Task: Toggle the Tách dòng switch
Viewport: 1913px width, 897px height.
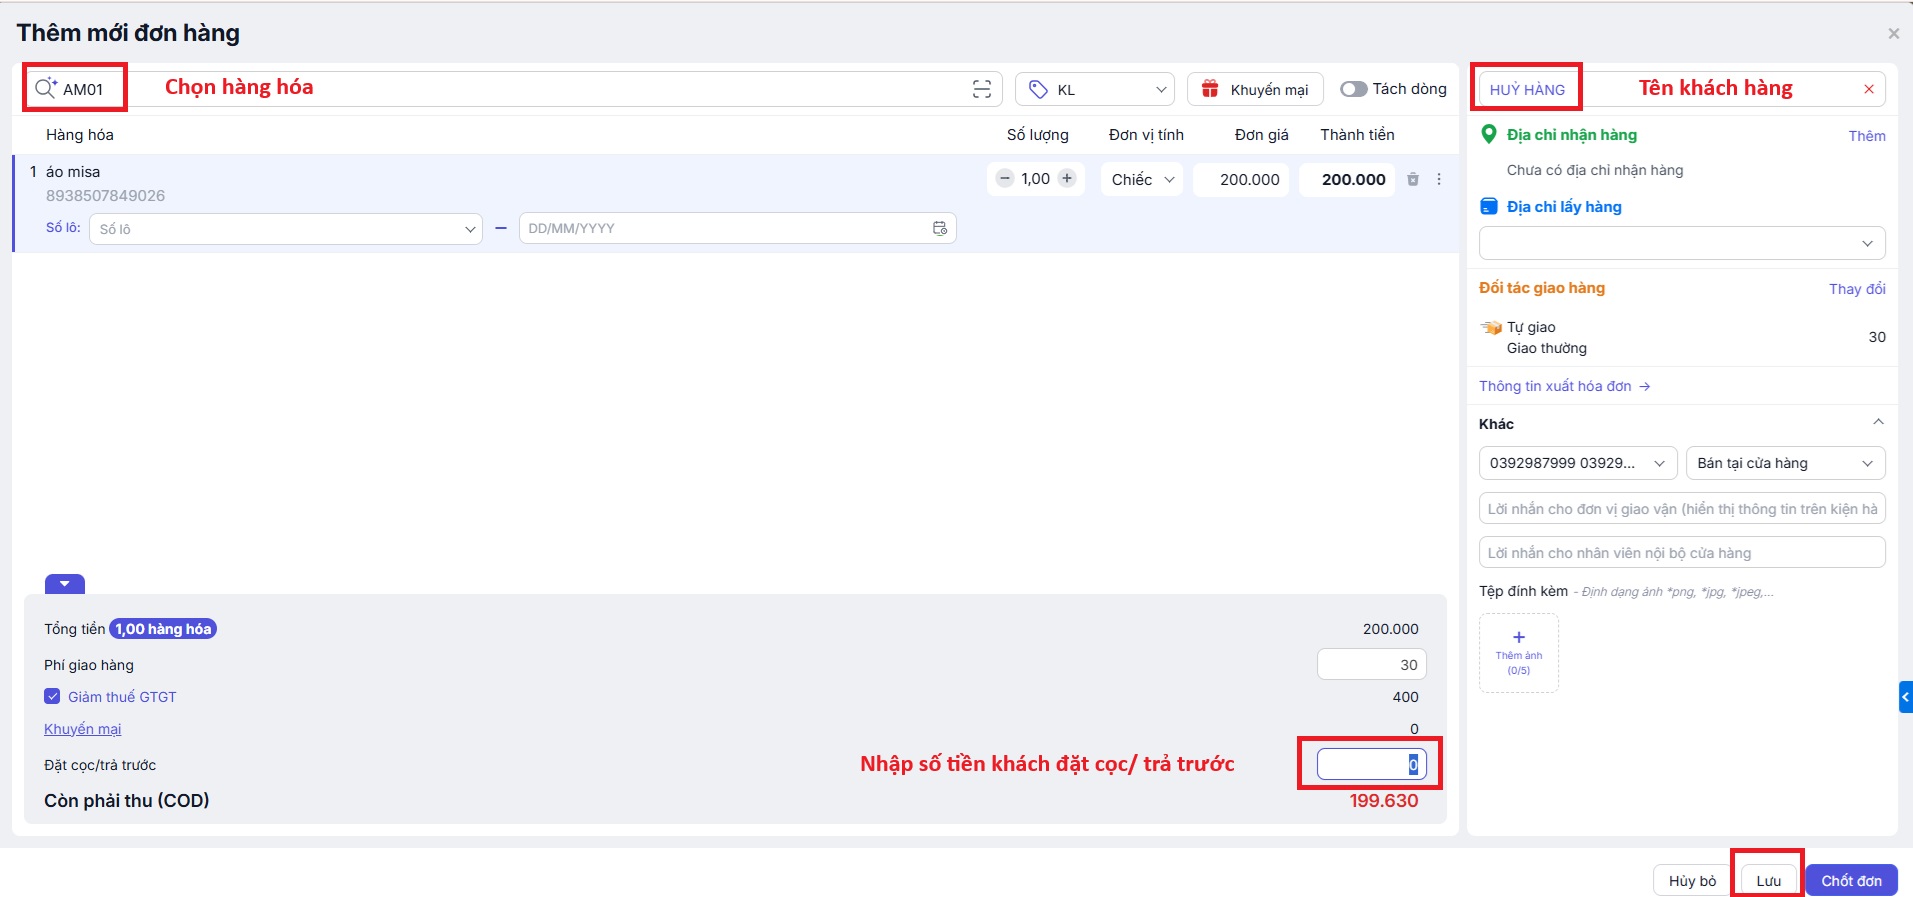Action: click(1354, 89)
